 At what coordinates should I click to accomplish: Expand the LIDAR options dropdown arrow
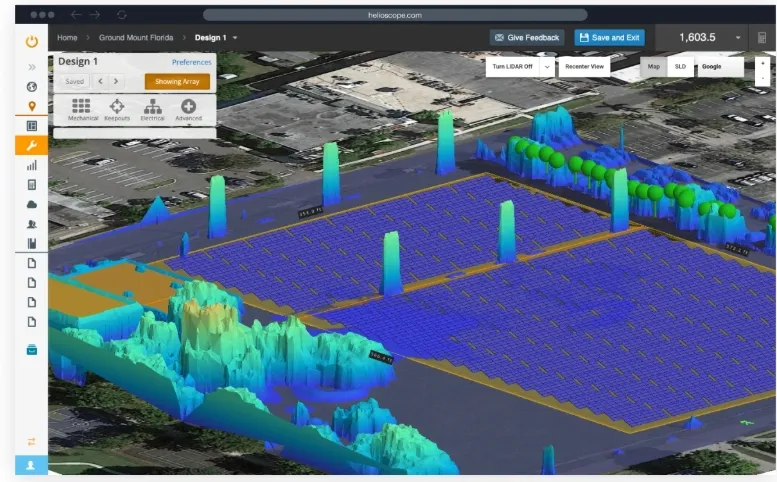coord(547,66)
